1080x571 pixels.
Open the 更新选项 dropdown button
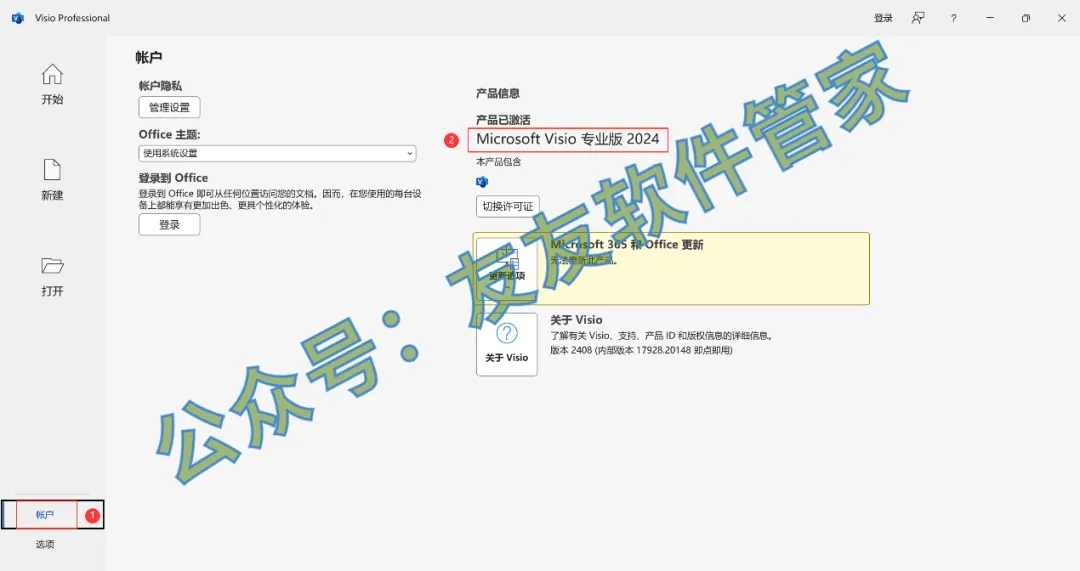(x=507, y=269)
